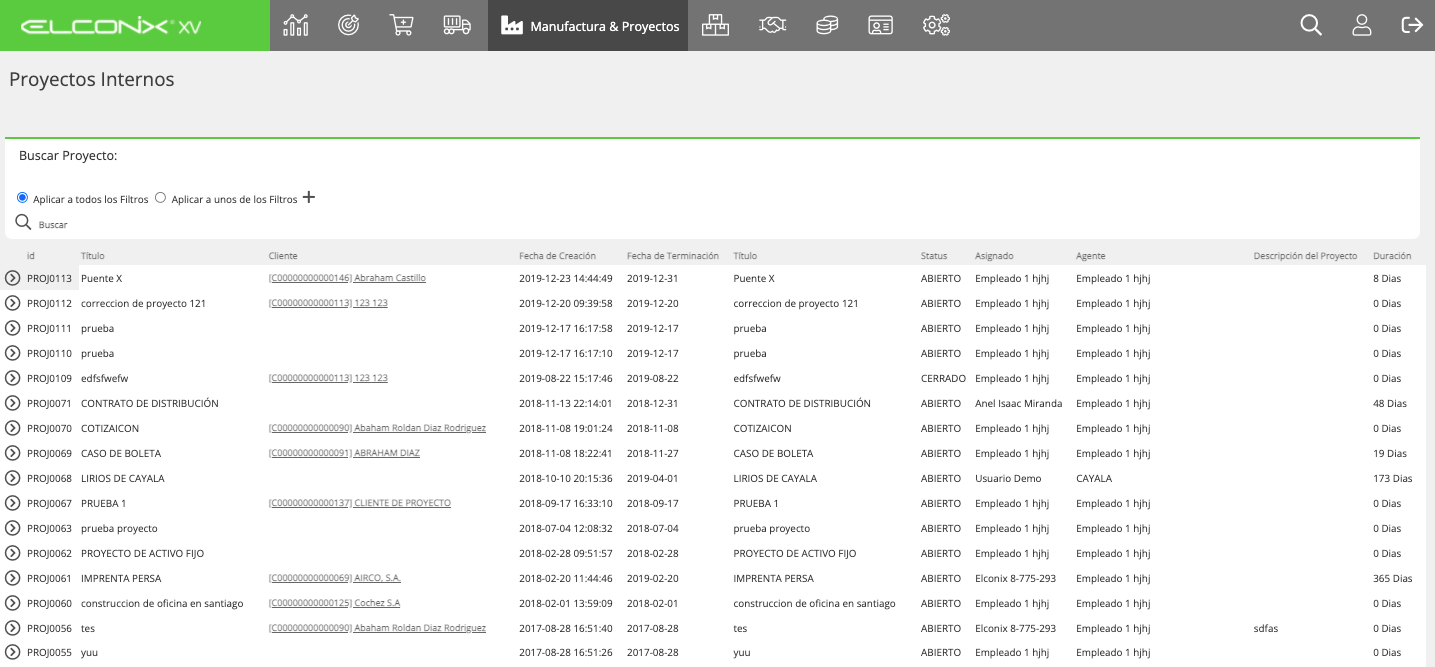Expand row PROJ0112 details
1435x667 pixels.
click(13, 303)
